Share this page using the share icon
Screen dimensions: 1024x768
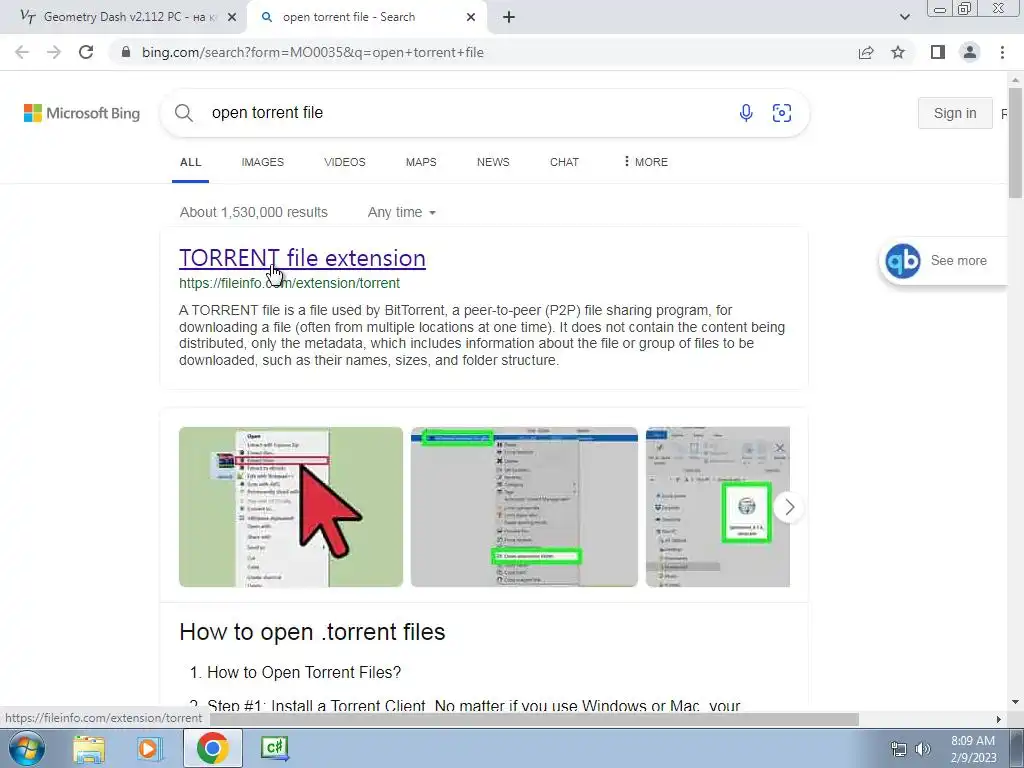point(866,52)
